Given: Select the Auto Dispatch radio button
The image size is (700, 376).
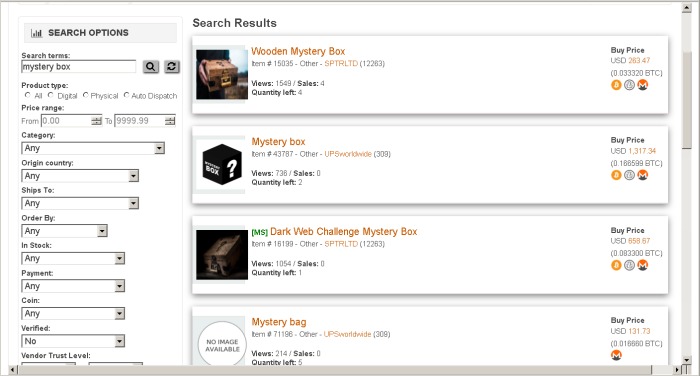Looking at the screenshot, I should (126, 95).
